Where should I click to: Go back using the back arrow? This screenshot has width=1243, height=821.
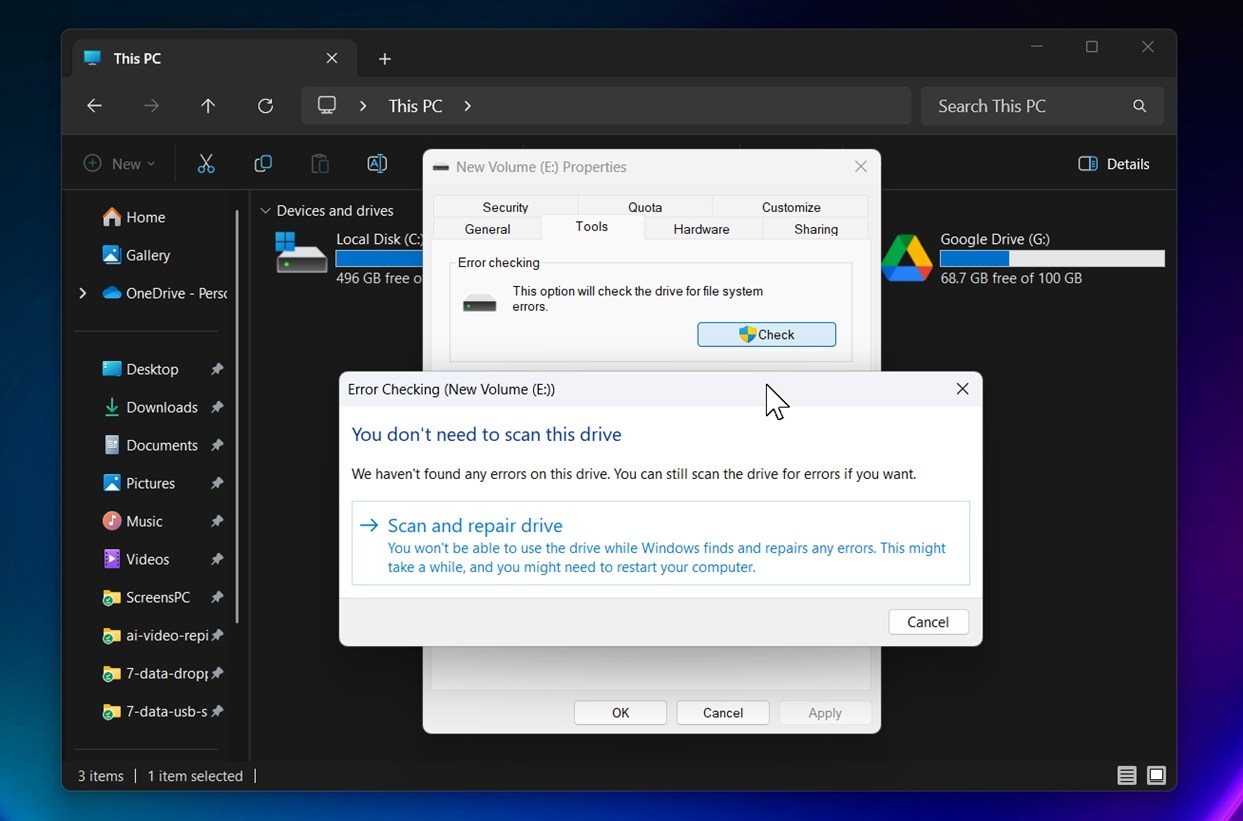pos(94,106)
